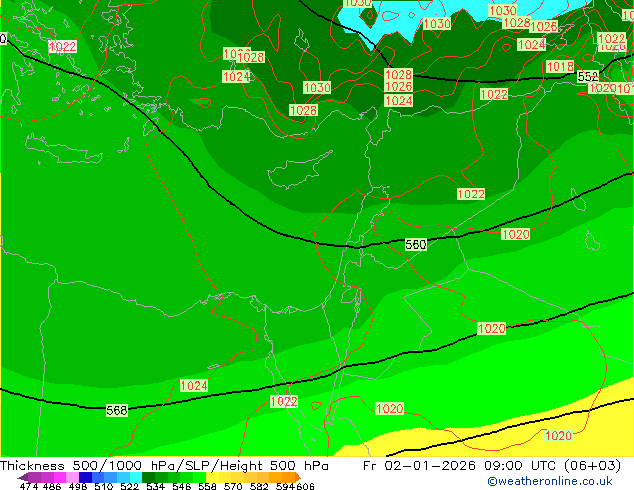Click the legend value 534
Image resolution: width=634 pixels, height=490 pixels.
[x=155, y=486]
